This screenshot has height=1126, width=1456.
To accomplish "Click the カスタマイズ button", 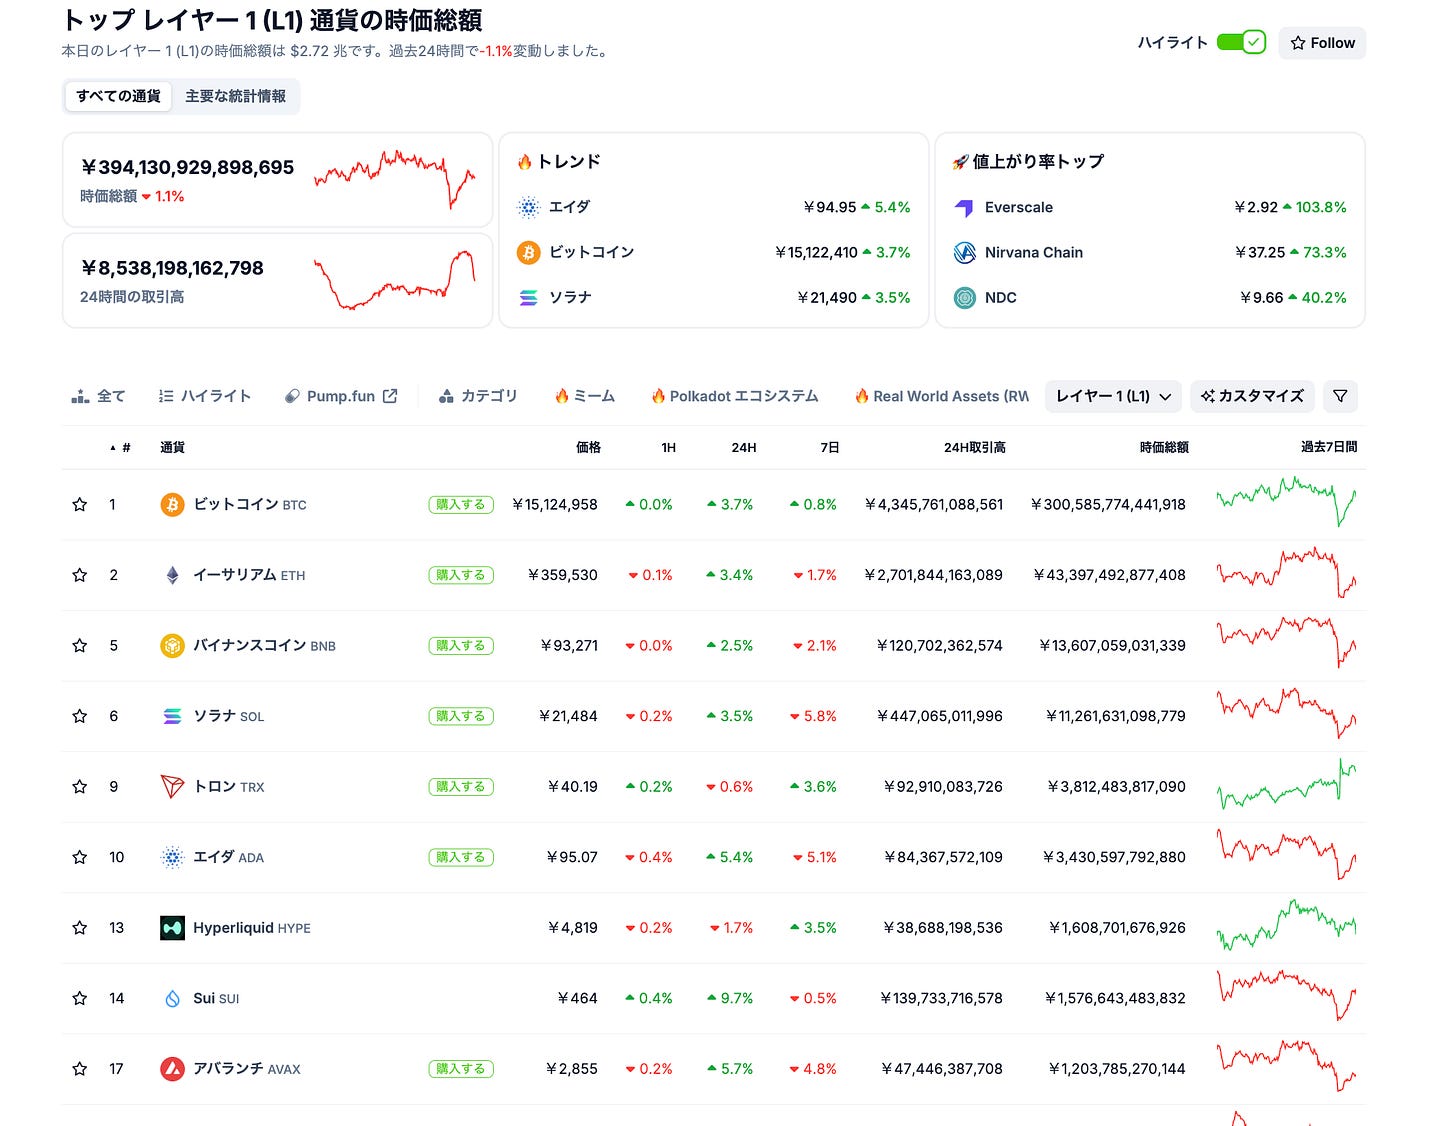I will 1252,396.
